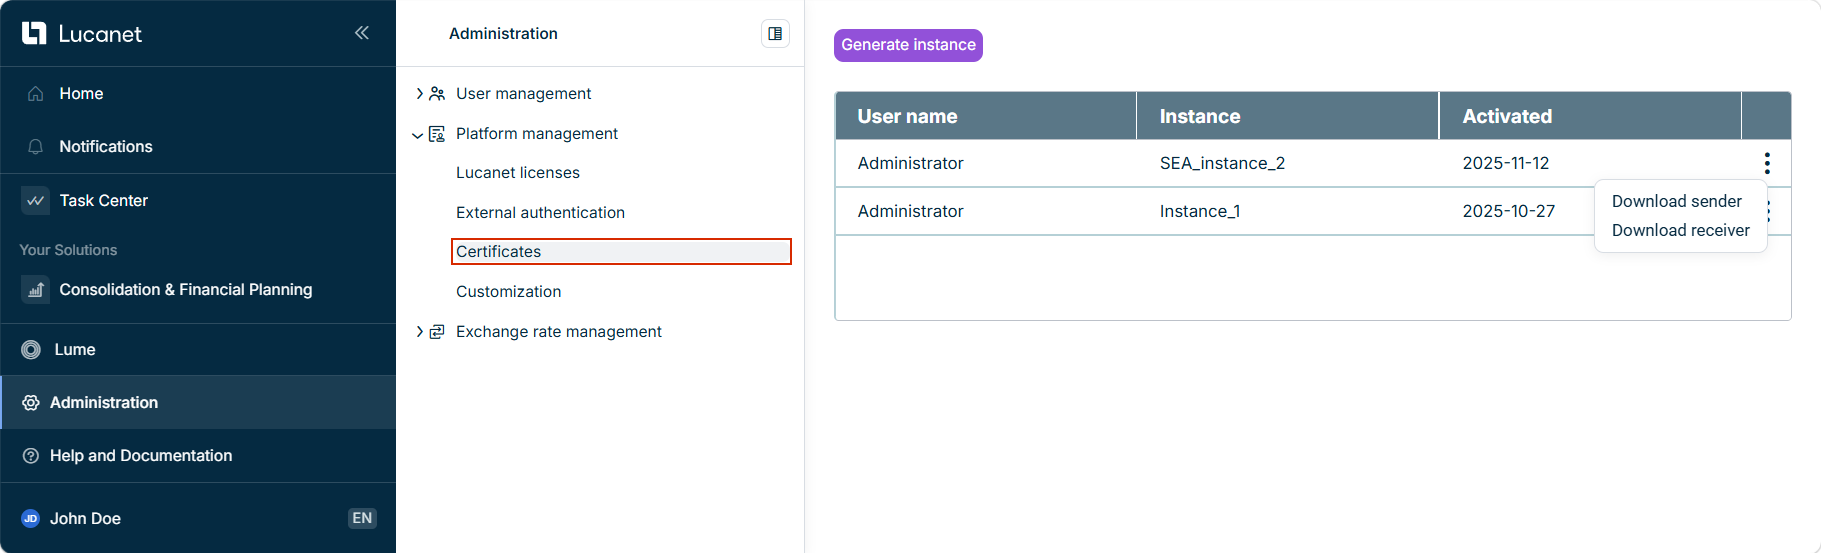Click the Administration panel title
Screen dimensions: 1821x553
pos(503,33)
